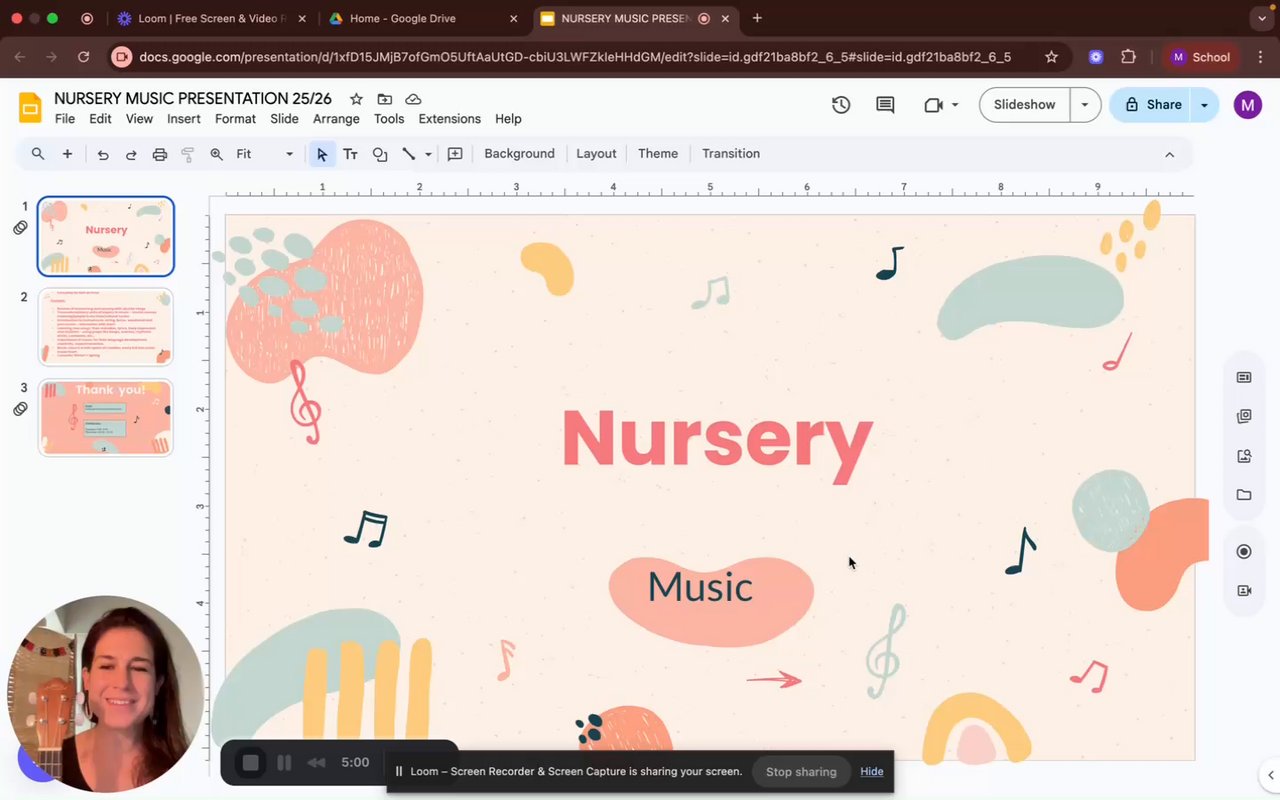The width and height of the screenshot is (1280, 800).
Task: Click the Add comment toolbar icon
Action: [455, 154]
